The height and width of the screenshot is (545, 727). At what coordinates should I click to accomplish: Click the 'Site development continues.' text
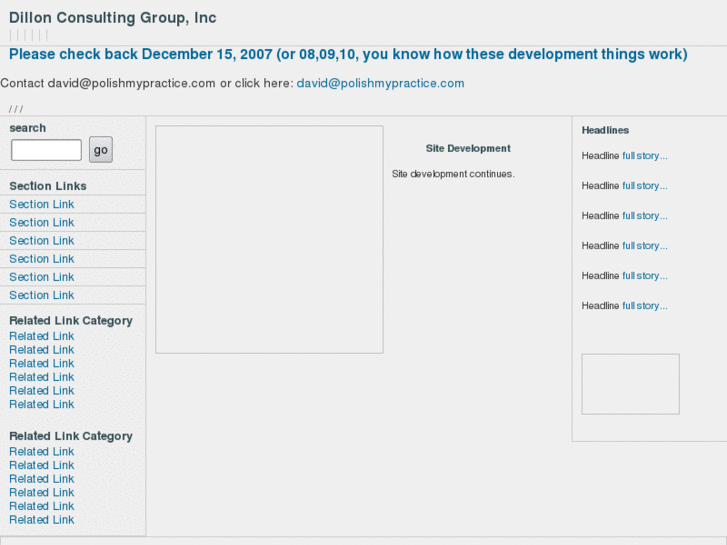click(453, 174)
